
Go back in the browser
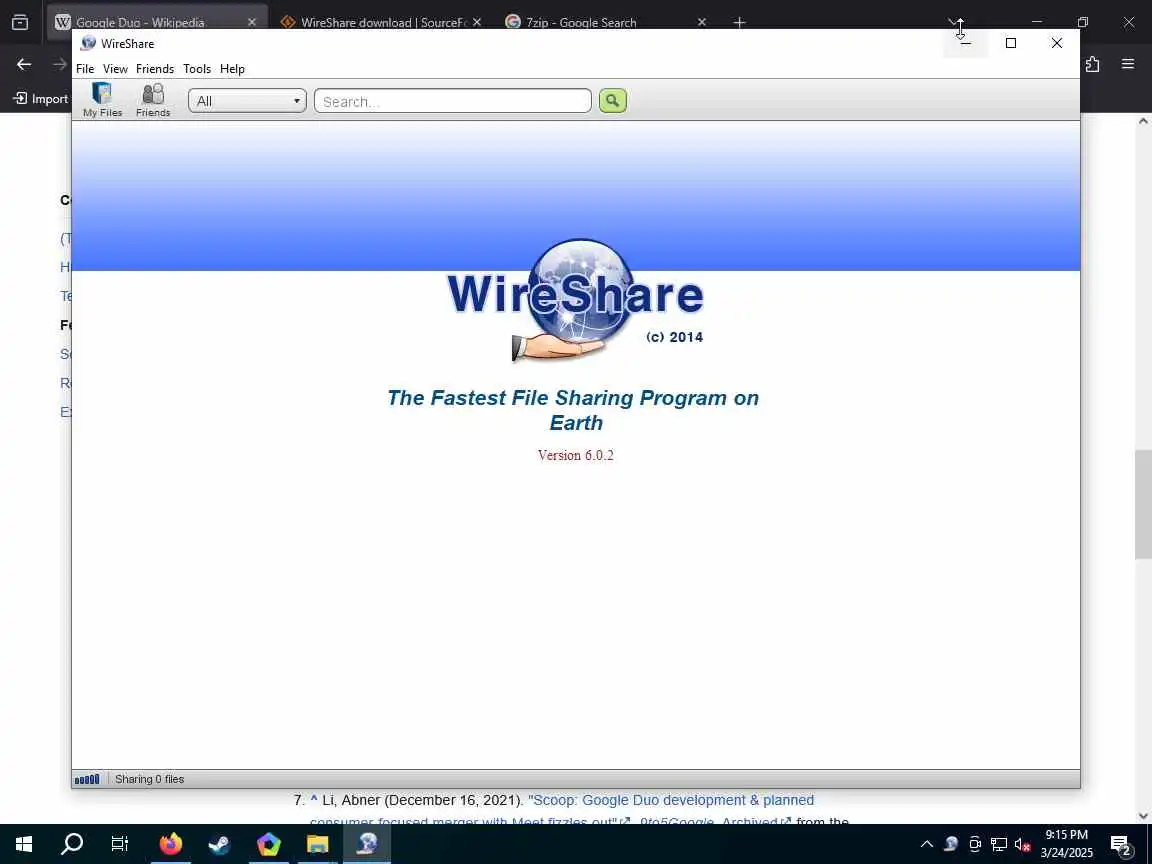[24, 64]
